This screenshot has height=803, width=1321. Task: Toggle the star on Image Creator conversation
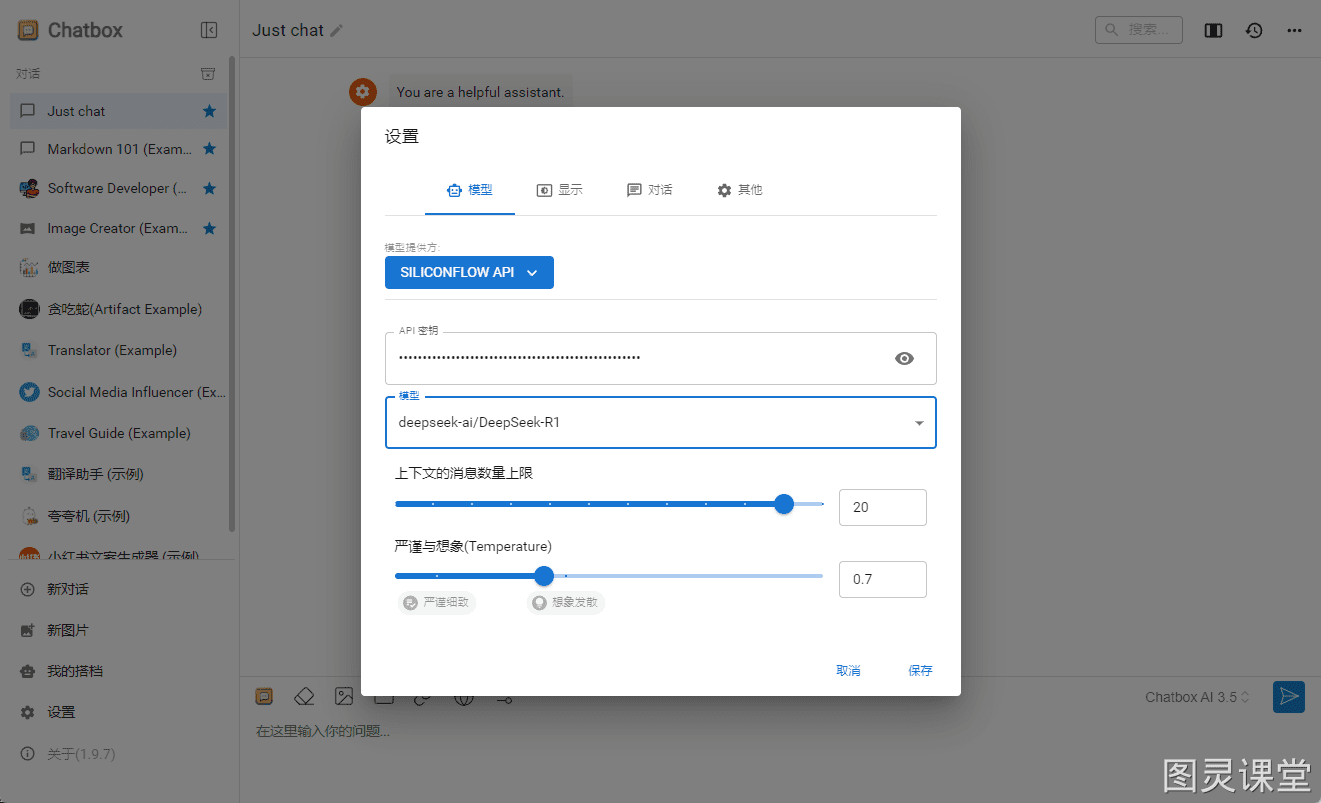[209, 228]
